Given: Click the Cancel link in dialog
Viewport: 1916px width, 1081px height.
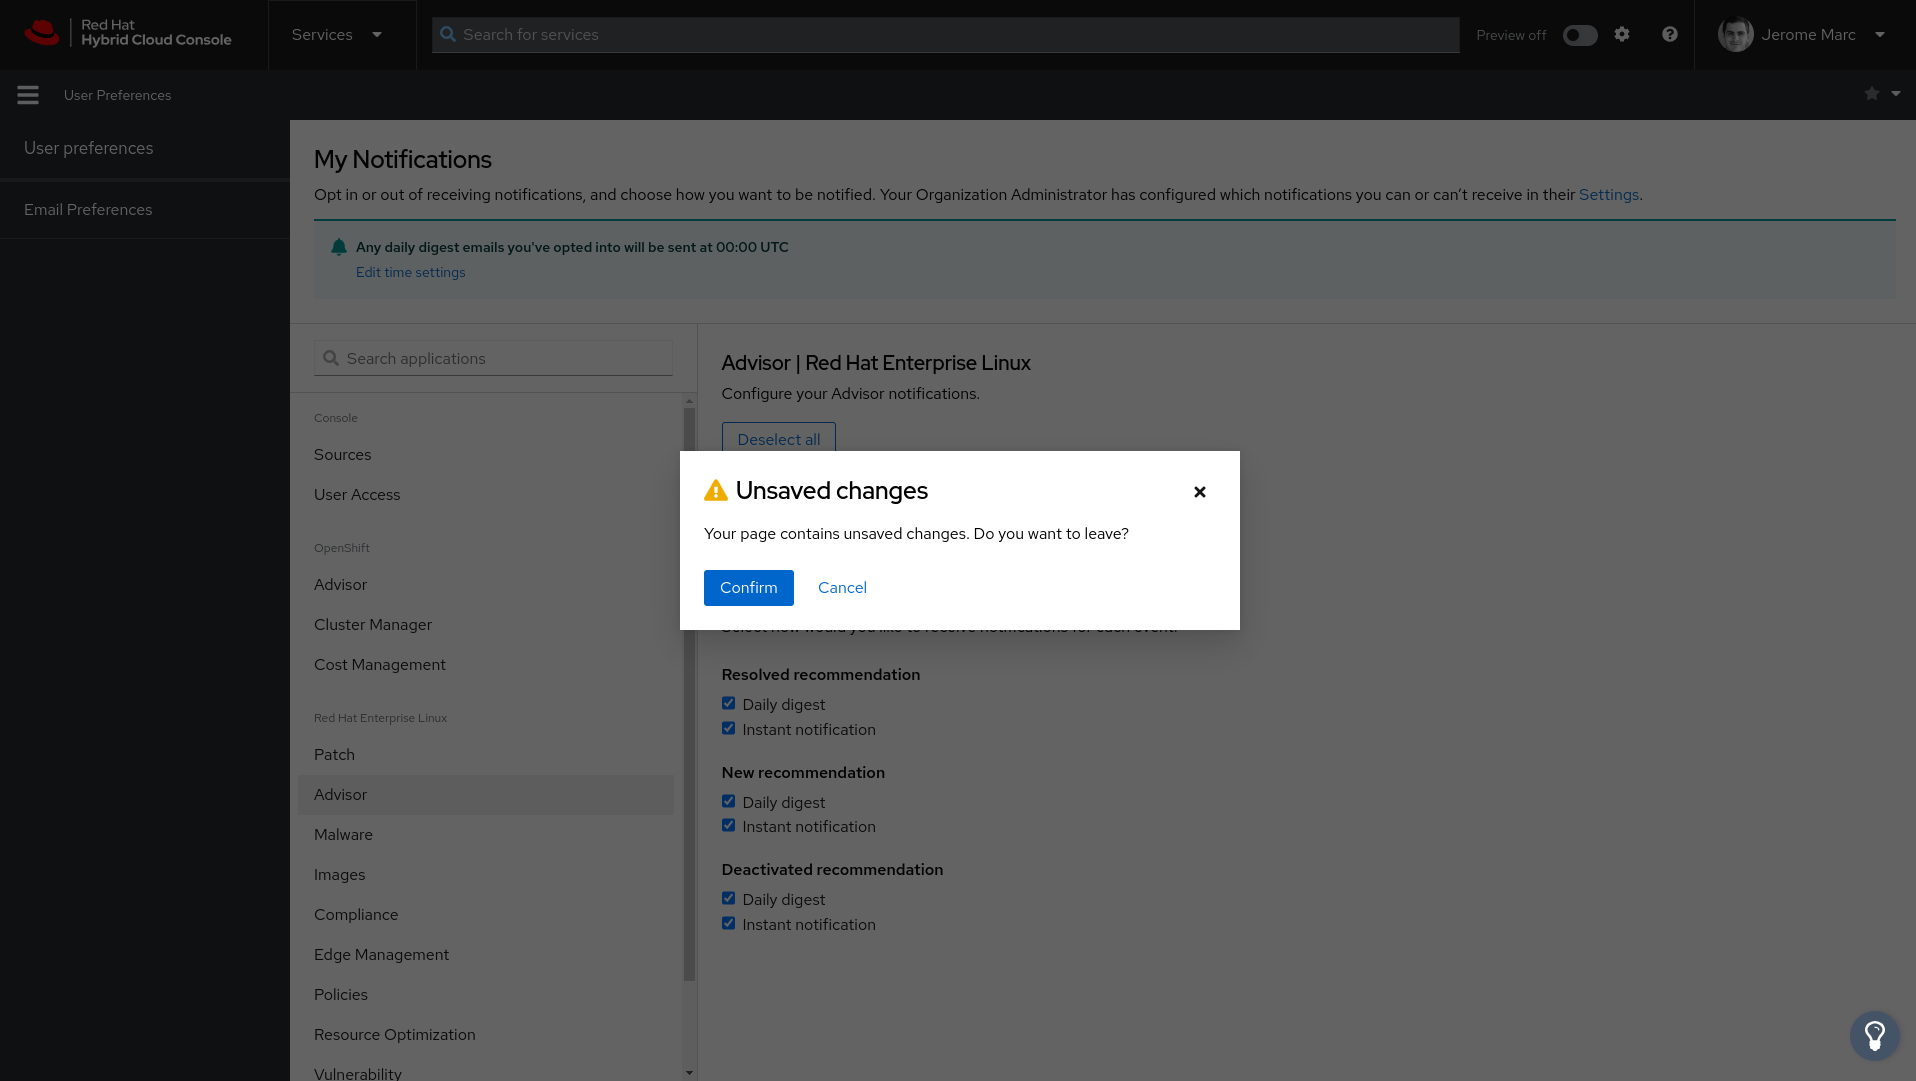Looking at the screenshot, I should pos(842,588).
